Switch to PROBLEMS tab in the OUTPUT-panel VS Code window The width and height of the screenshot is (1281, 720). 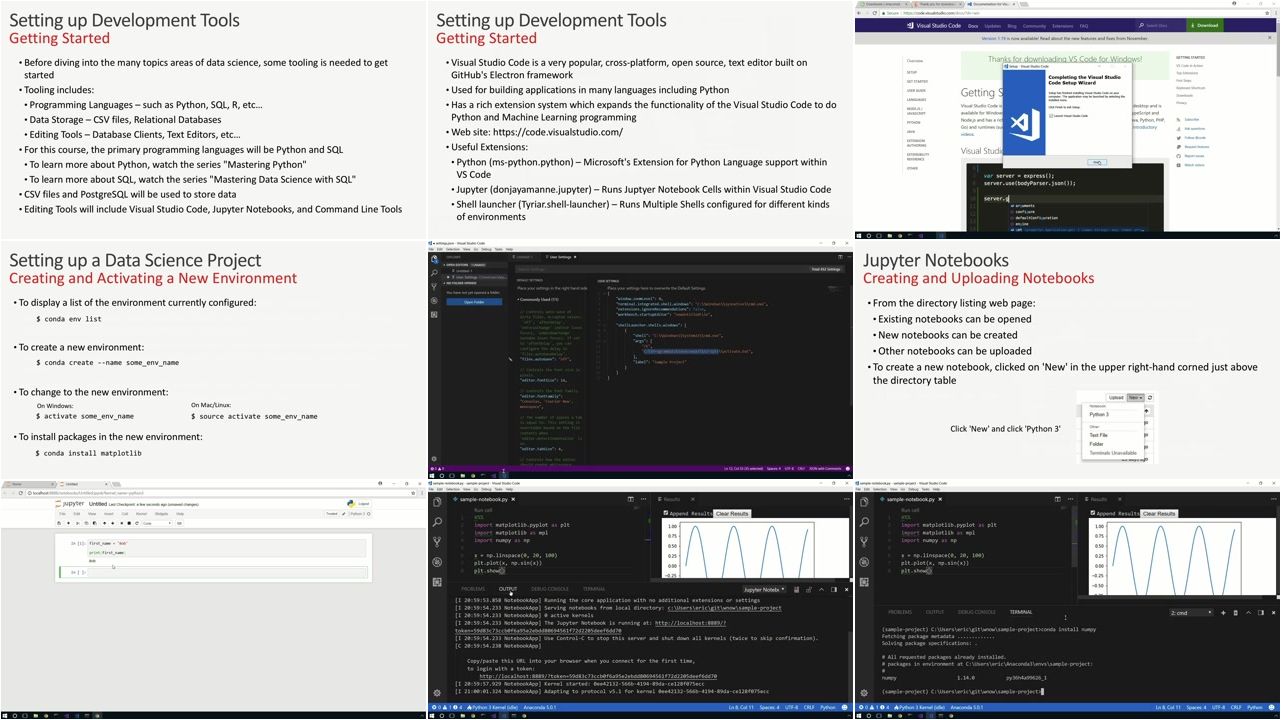473,589
